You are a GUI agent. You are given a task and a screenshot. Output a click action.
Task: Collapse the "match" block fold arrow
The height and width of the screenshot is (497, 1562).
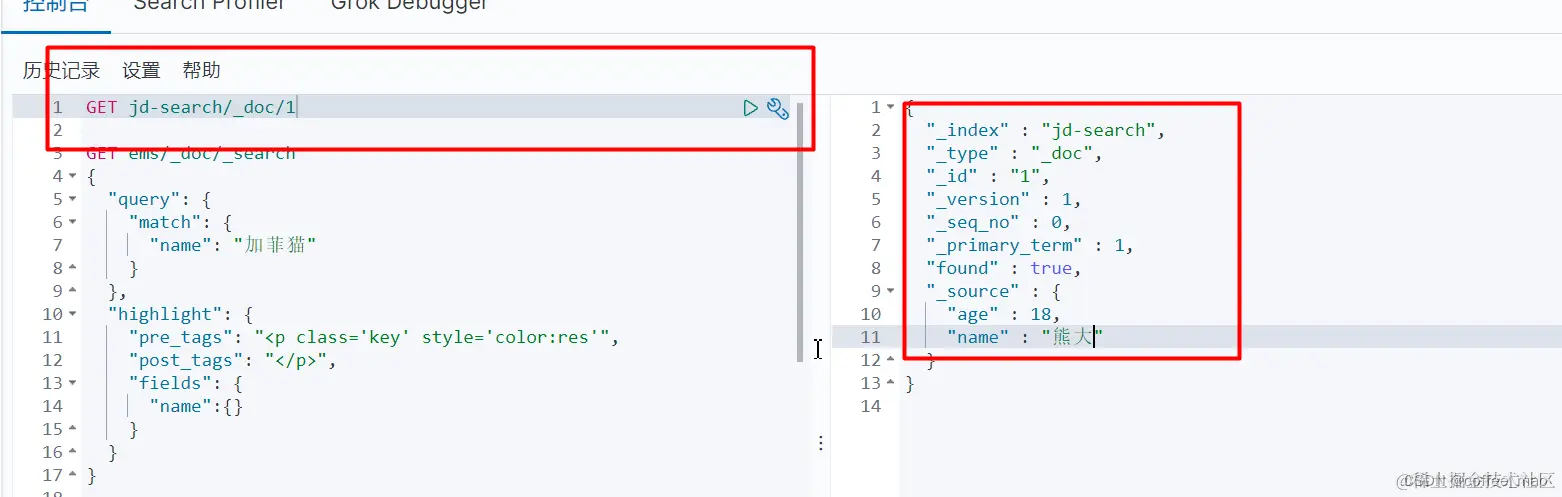point(72,223)
